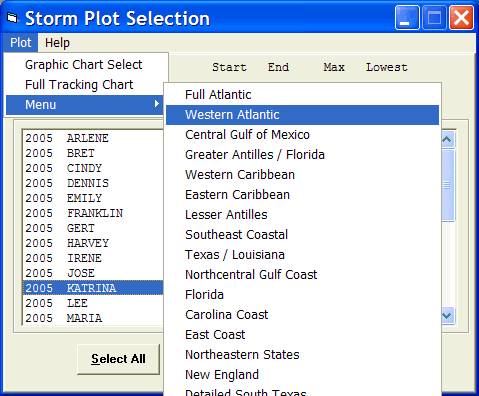Select 2005 DENNIS in storm list
The image size is (479, 396).
[93, 183]
